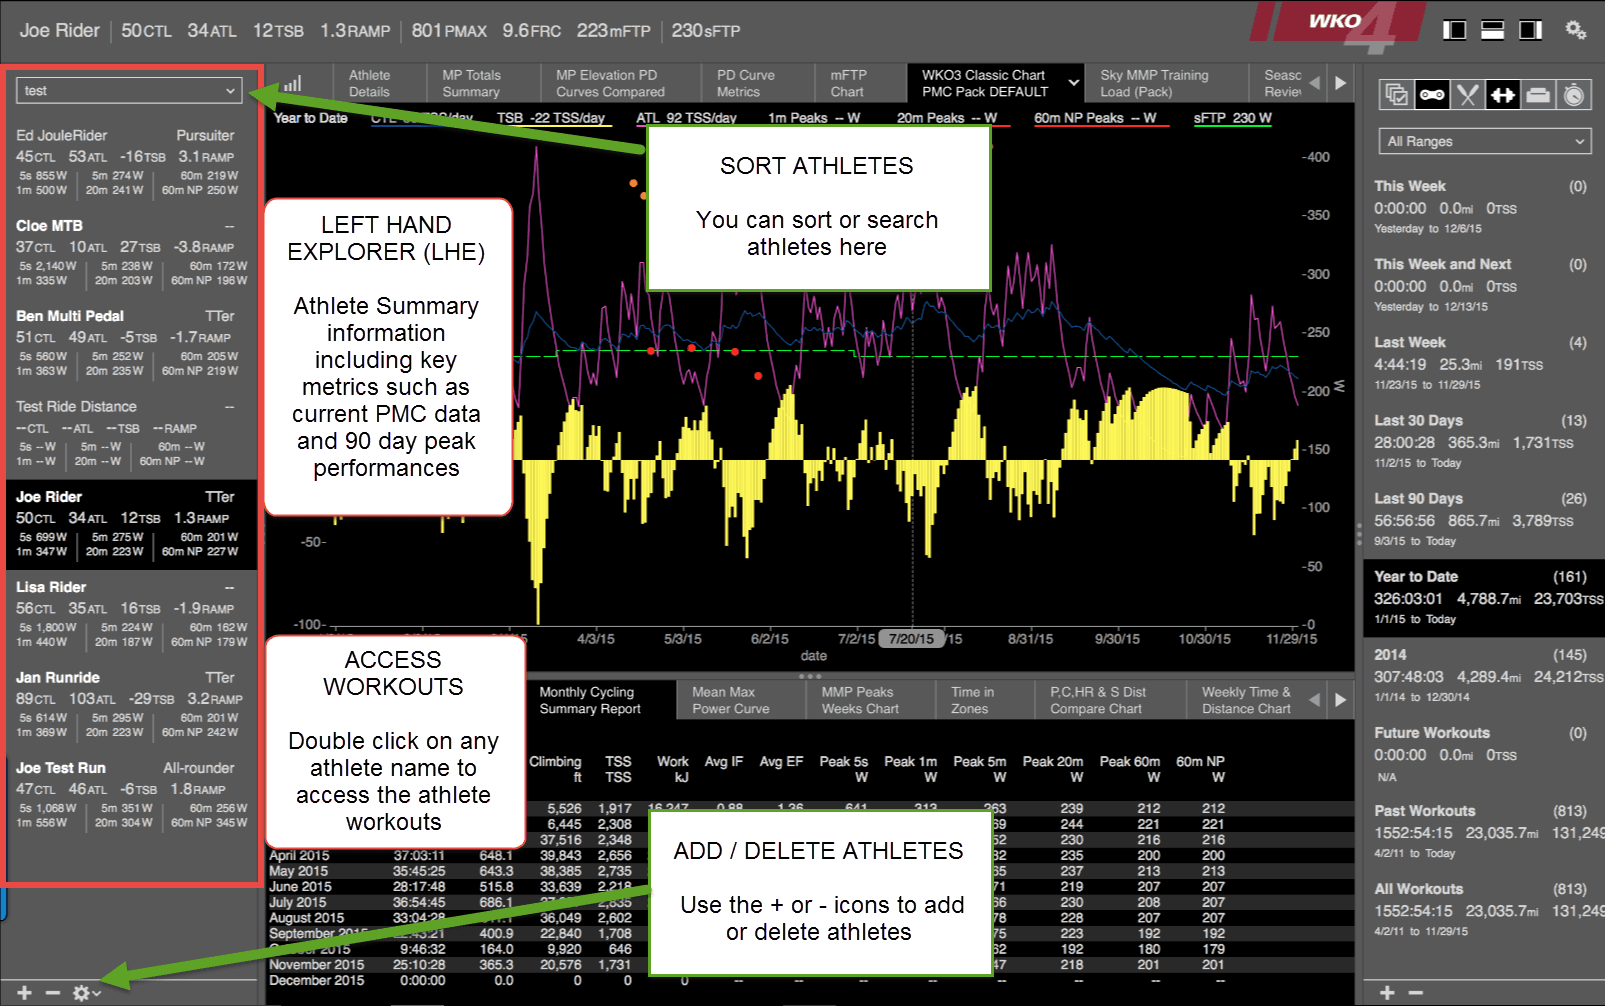
Task: Select athlete Jan Runride
Action: 130,704
